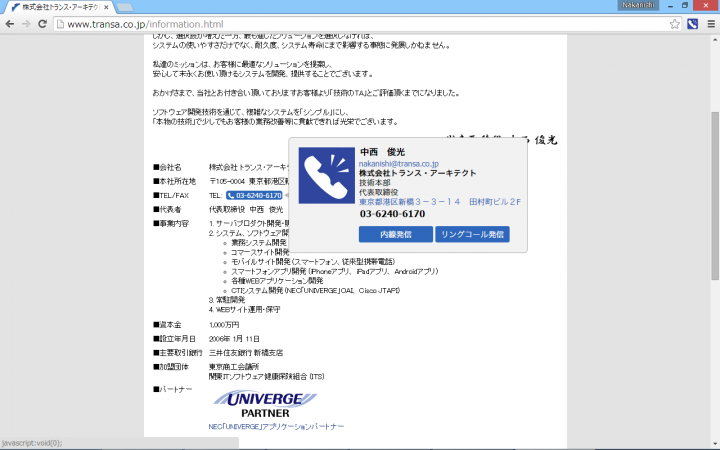
Task: Restore down the browser window
Action: [685, 6]
